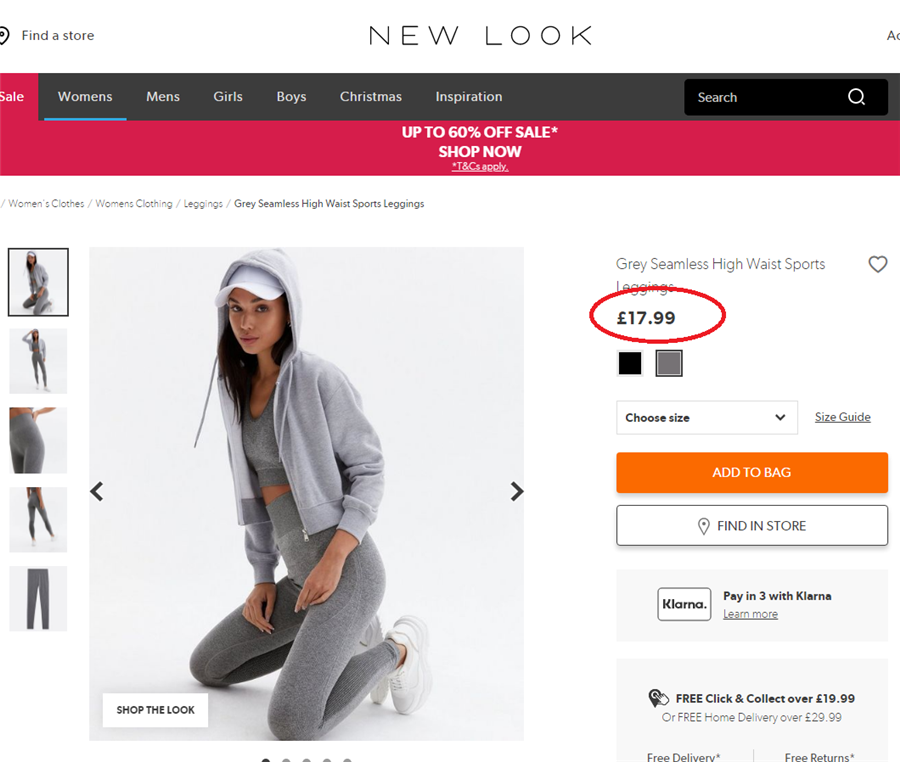Open the Size Guide link

coord(843,417)
